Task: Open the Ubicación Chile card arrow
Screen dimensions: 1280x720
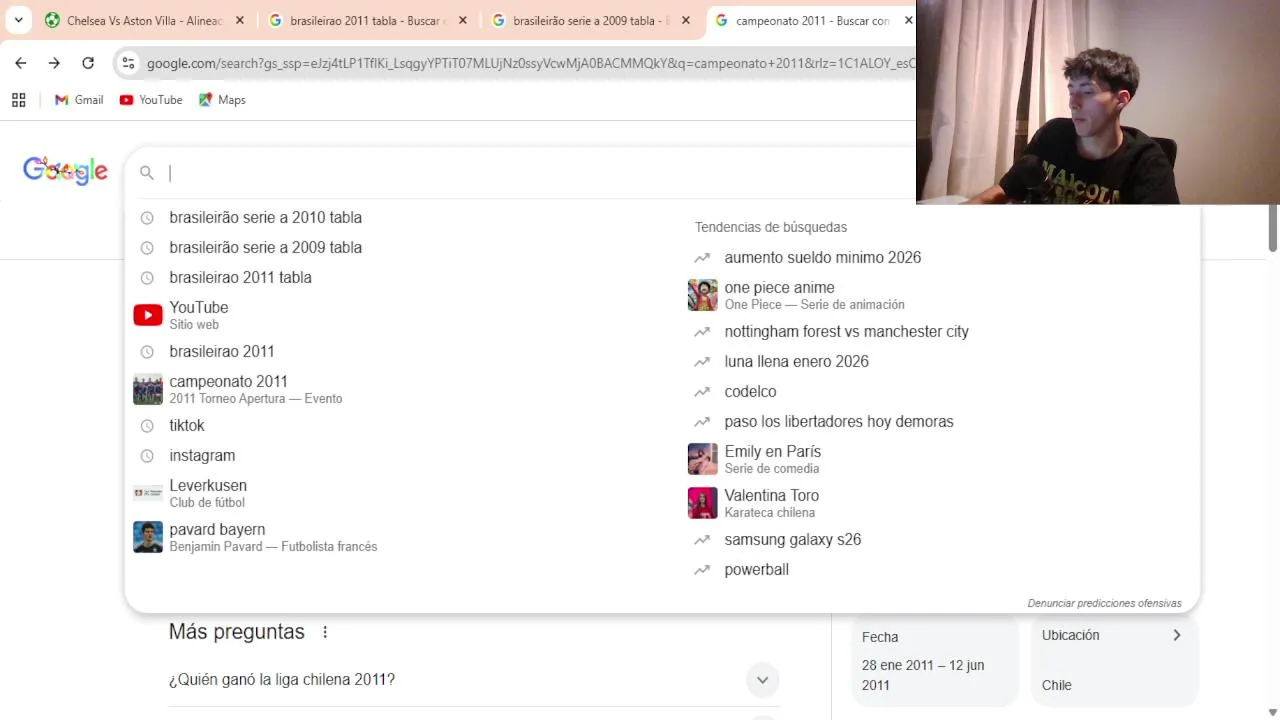Action: click(1177, 635)
